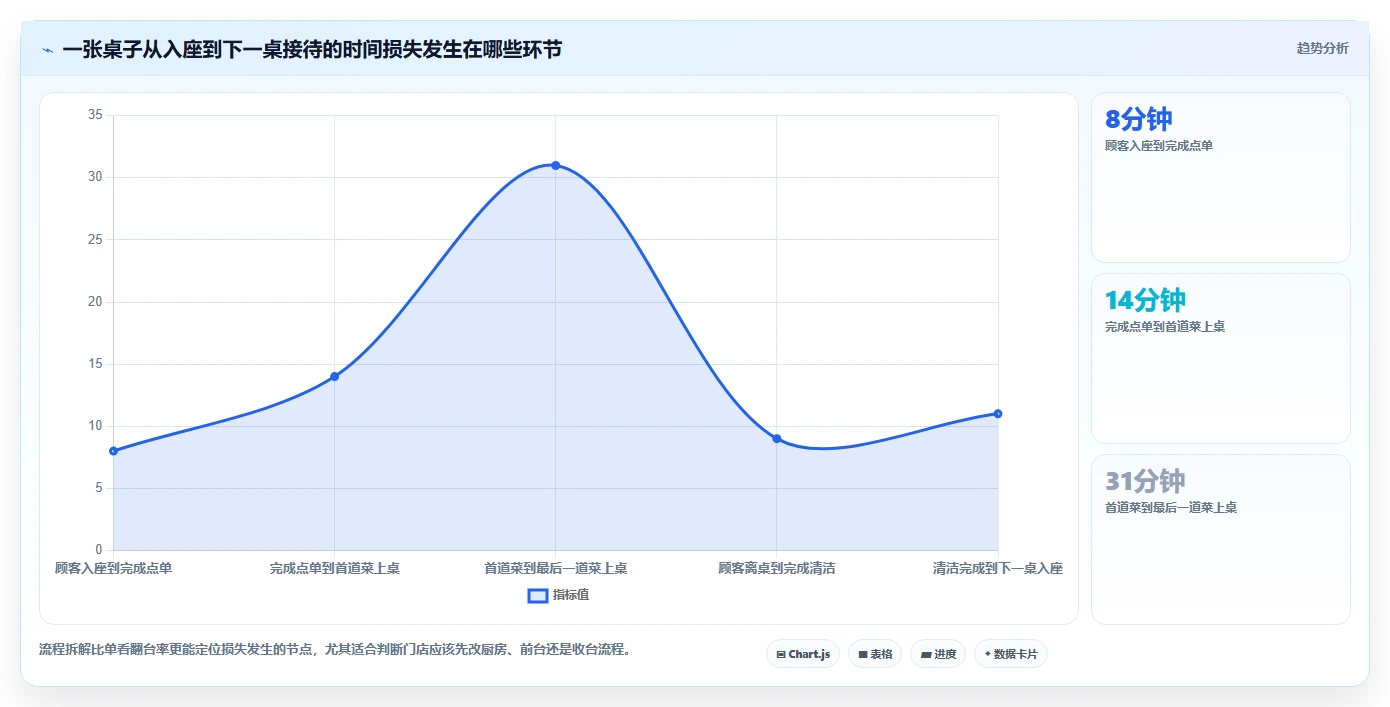Click the 趋势分析 label in header

[1322, 48]
